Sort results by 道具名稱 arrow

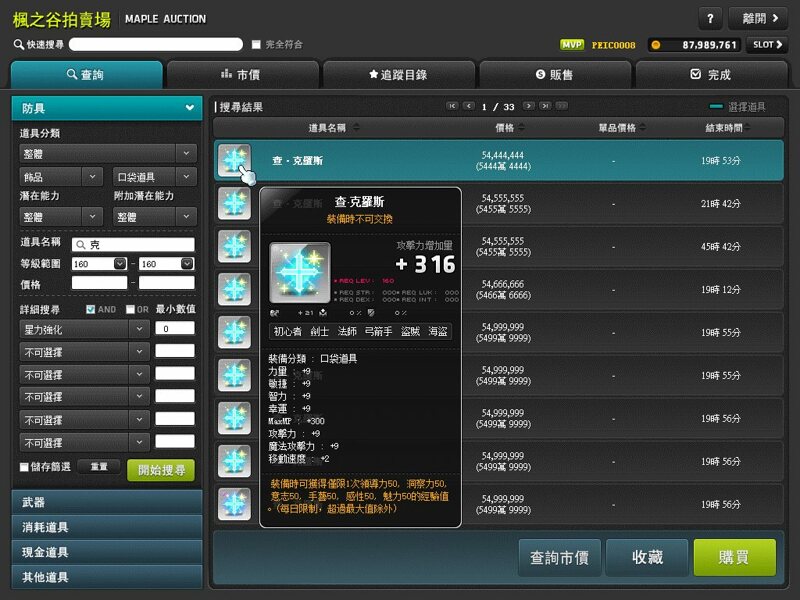[x=356, y=127]
